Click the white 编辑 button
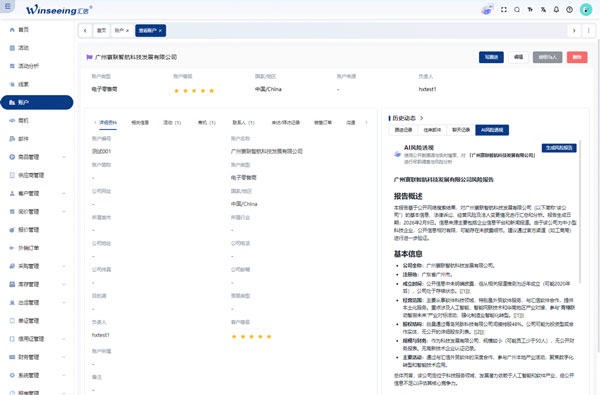This screenshot has height=395, width=600. pos(518,57)
